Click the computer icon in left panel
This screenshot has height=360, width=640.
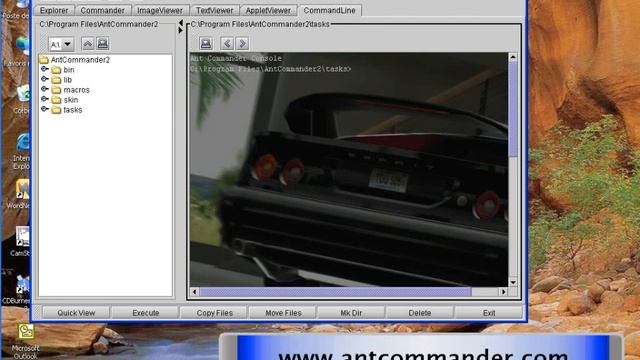point(103,44)
